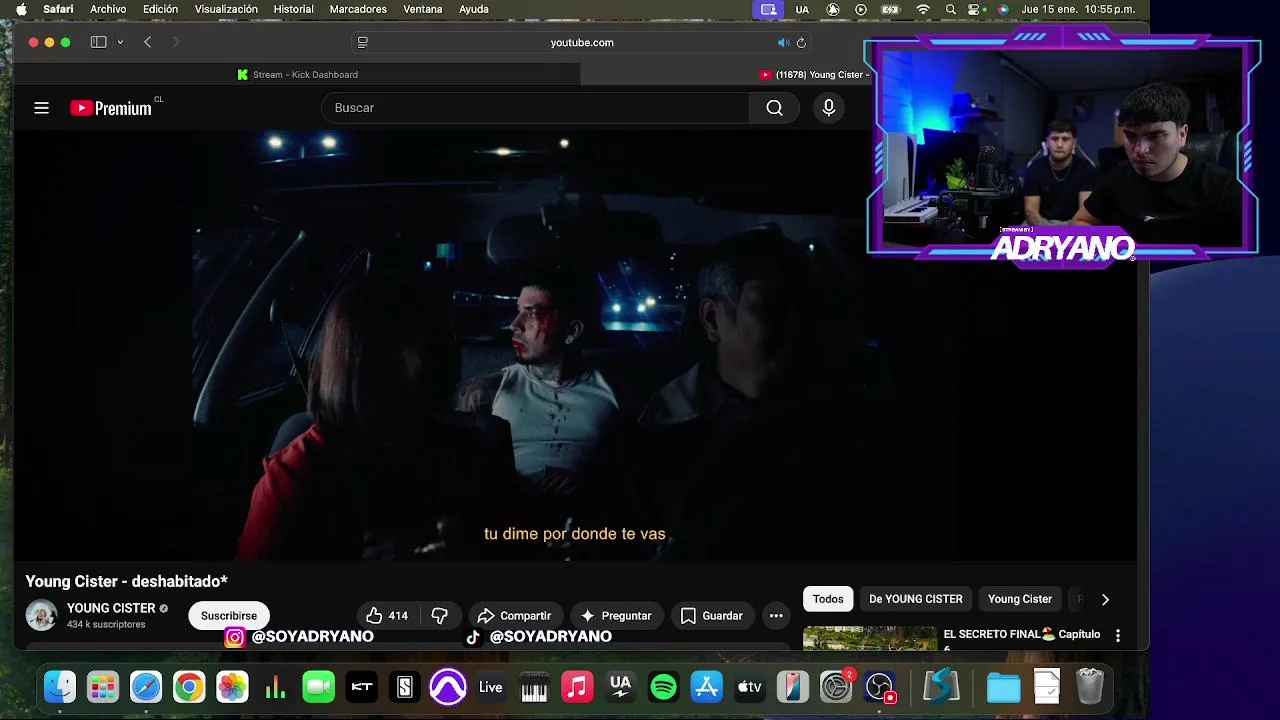Open the YOUNG CISTER channel name link
The height and width of the screenshot is (720, 1280).
(111, 608)
